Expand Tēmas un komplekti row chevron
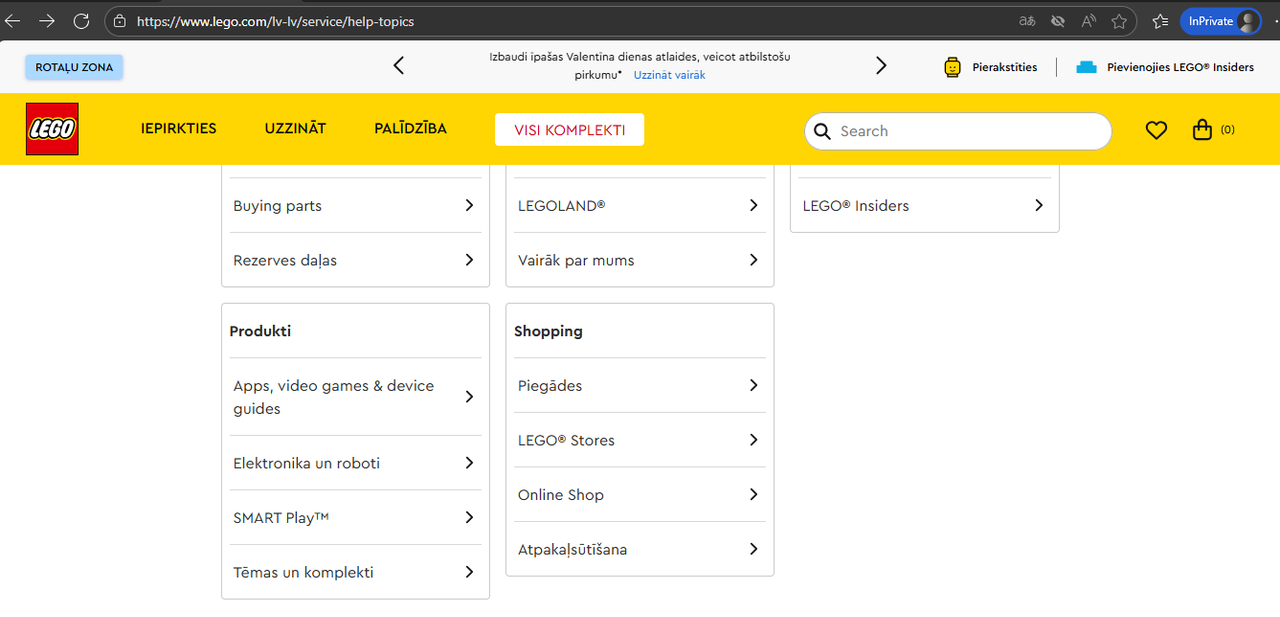 click(469, 572)
